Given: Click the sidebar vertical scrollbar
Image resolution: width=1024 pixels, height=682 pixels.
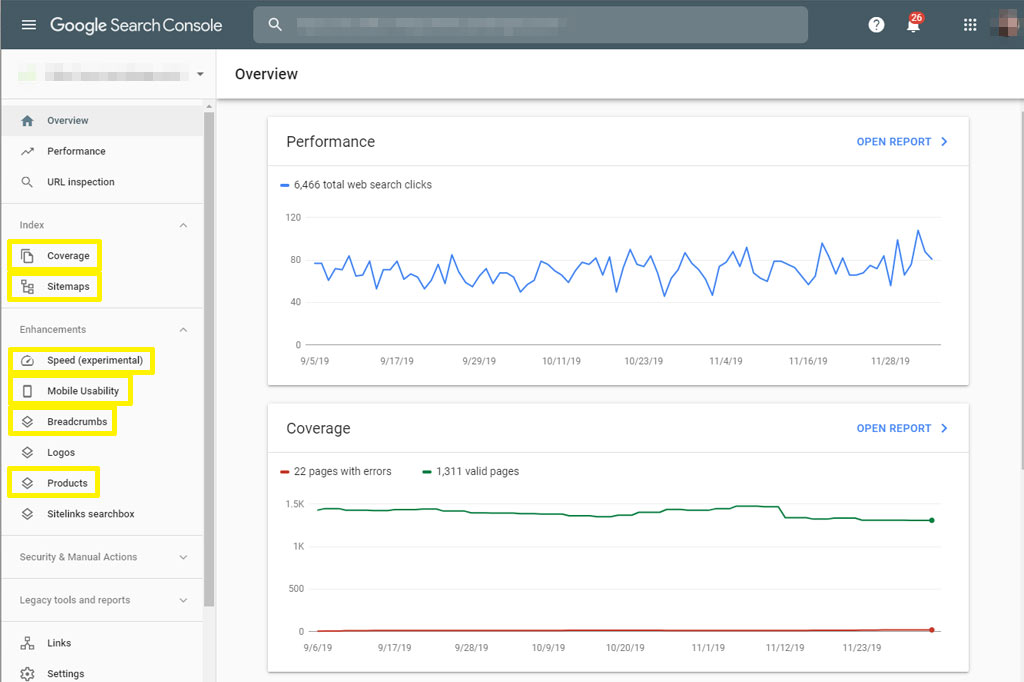Looking at the screenshot, I should coord(209,359).
